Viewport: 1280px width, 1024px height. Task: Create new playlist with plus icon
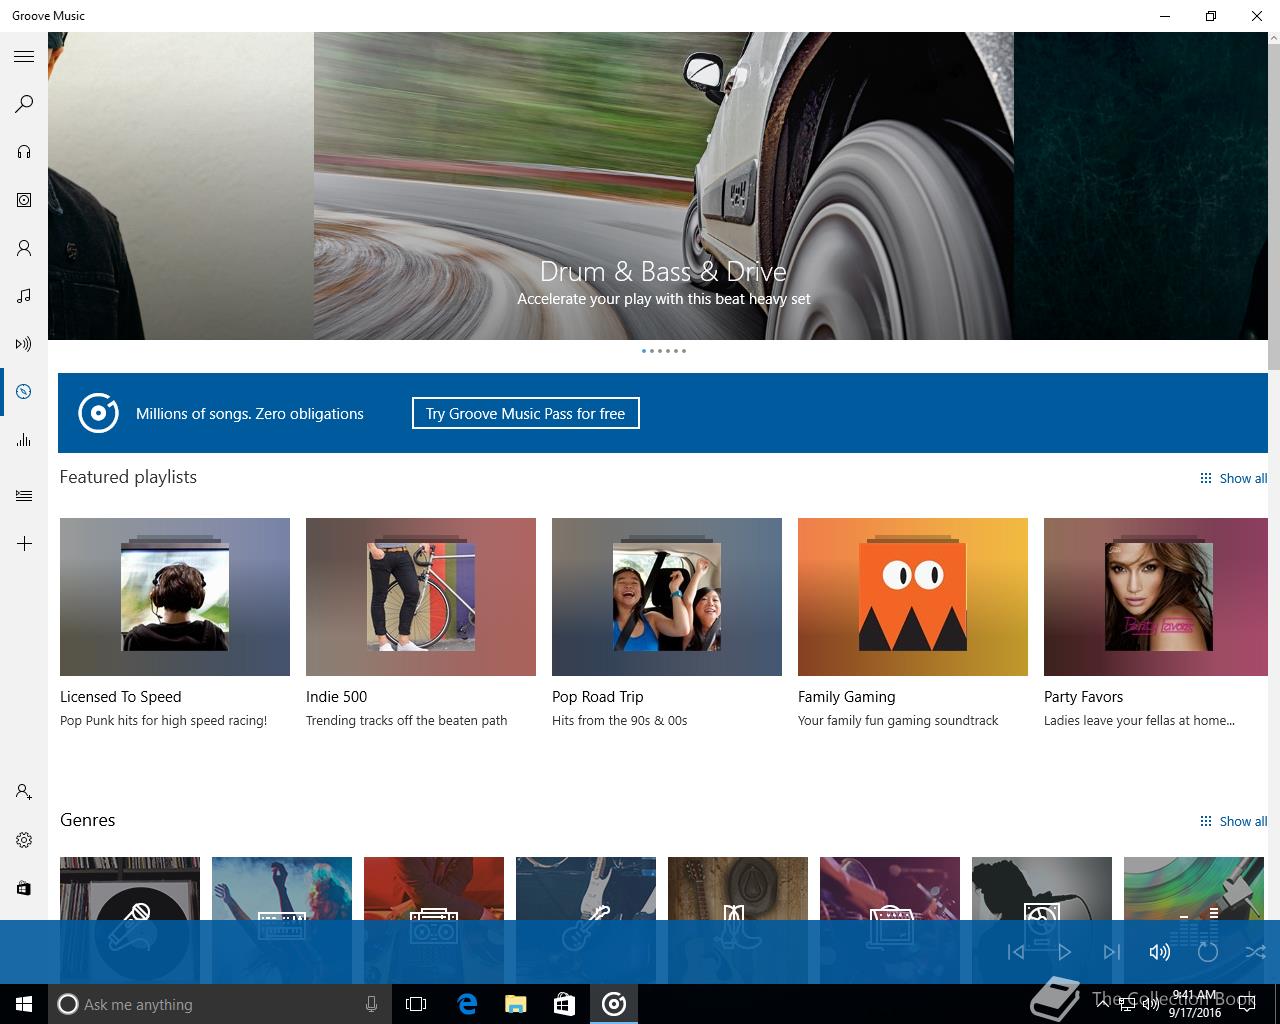pyautogui.click(x=24, y=544)
